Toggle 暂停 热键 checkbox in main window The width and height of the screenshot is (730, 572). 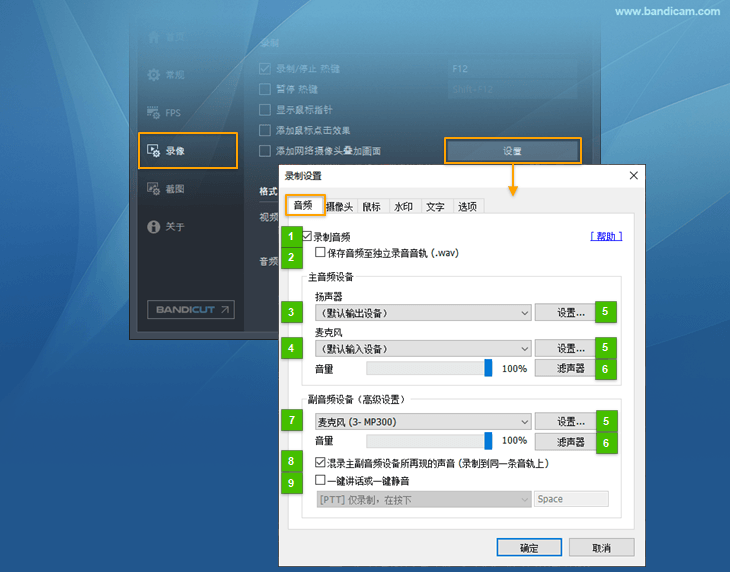tap(265, 89)
